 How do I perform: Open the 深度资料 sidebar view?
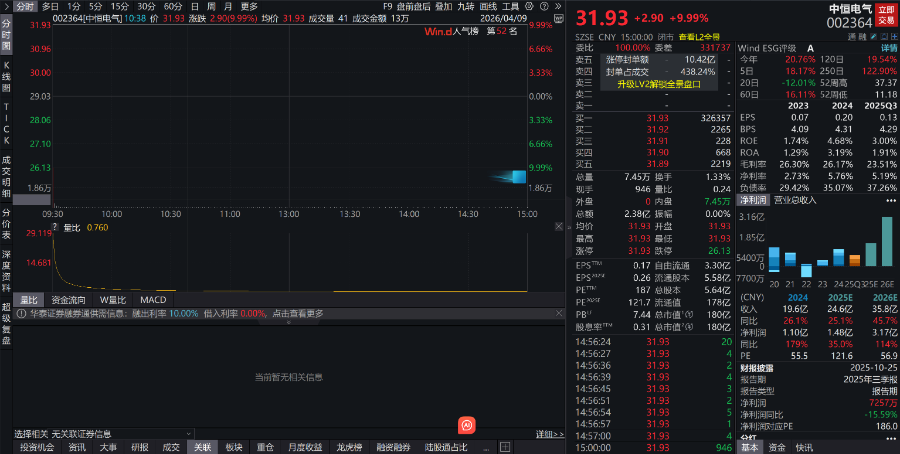point(6,272)
